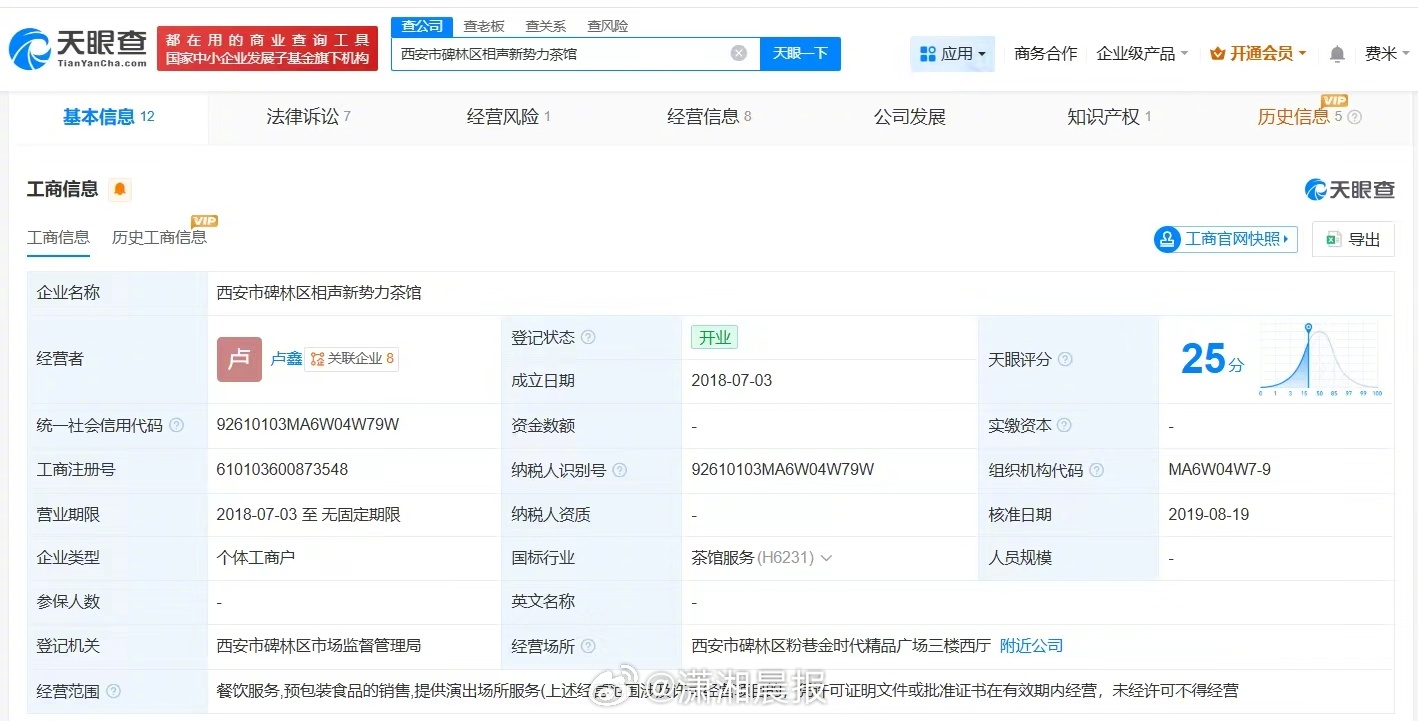
Task: Open help icon beside 实缴资本
Action: coord(1065,425)
